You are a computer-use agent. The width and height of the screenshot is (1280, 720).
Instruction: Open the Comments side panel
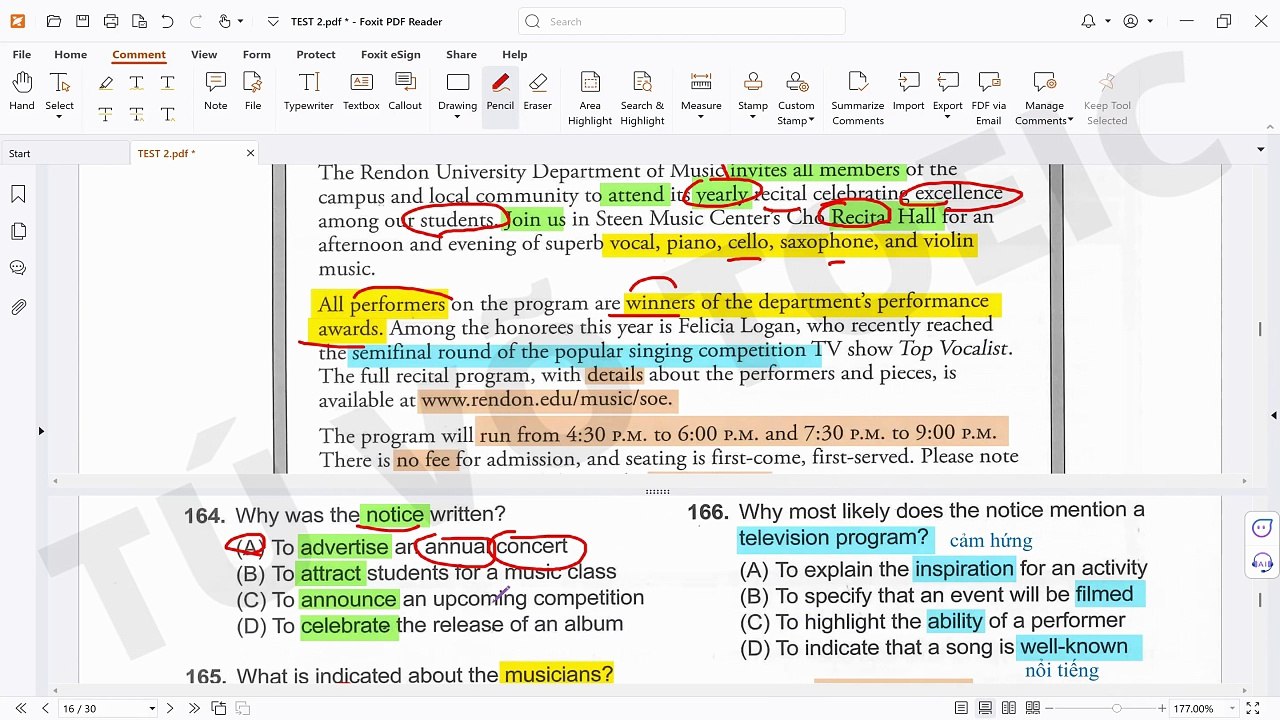(x=18, y=268)
